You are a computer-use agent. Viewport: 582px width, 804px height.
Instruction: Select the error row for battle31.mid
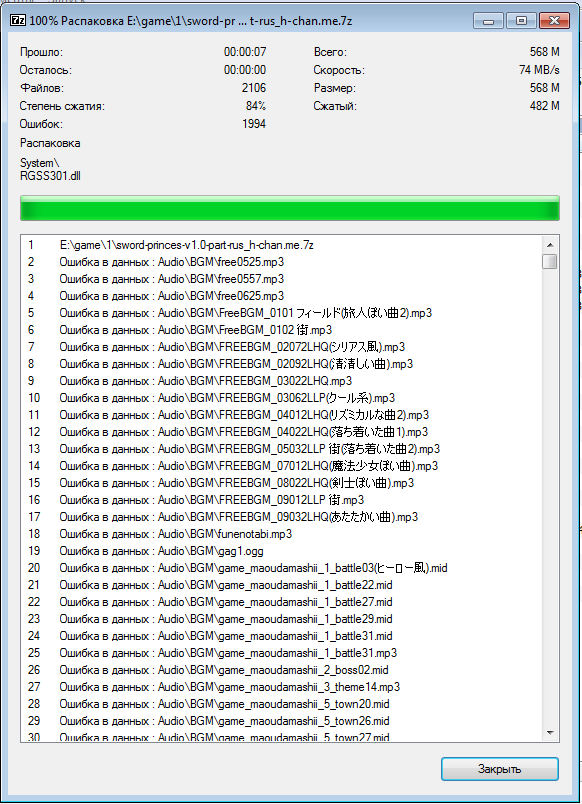[281, 636]
